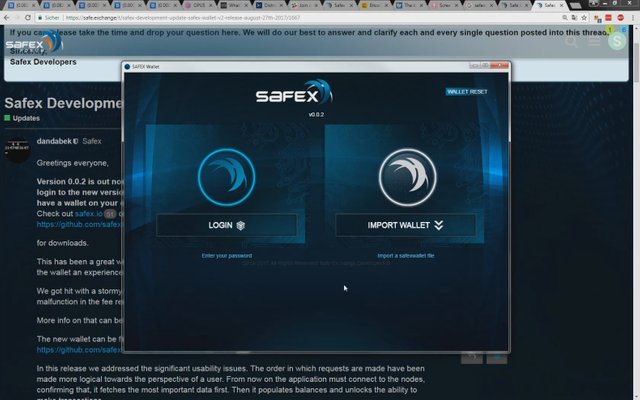Switch to the 'Dash' browser tab

point(269,5)
